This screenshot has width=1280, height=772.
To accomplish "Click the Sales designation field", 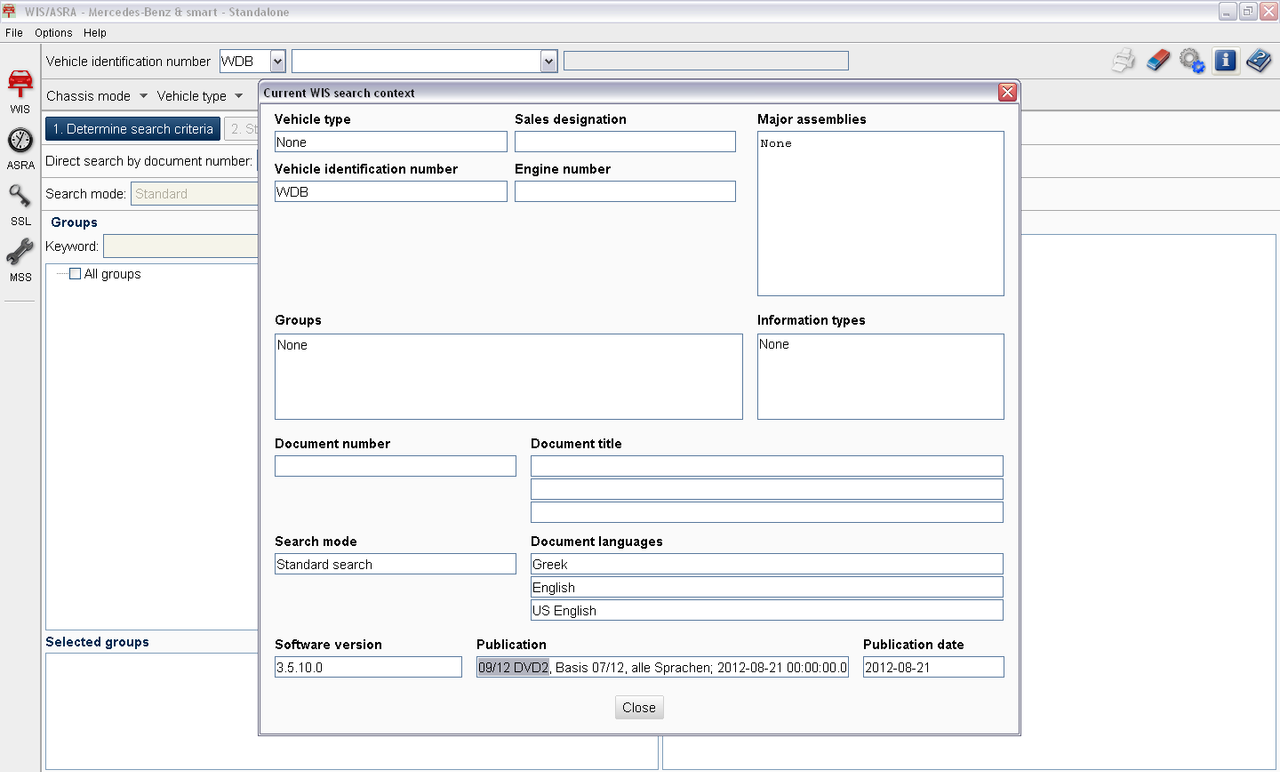I will 625,142.
